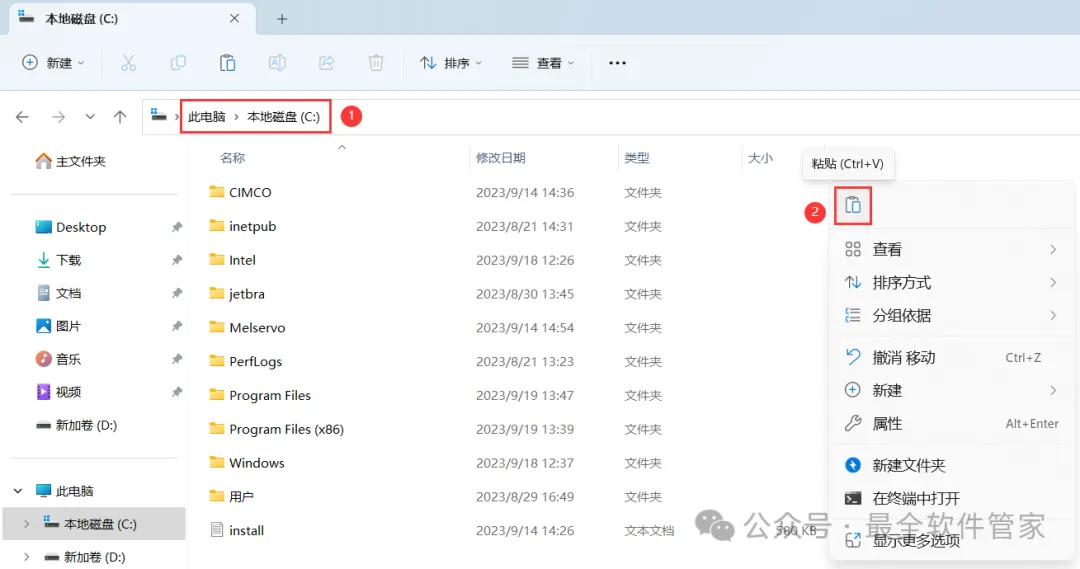Go back with the left arrow

pos(22,117)
